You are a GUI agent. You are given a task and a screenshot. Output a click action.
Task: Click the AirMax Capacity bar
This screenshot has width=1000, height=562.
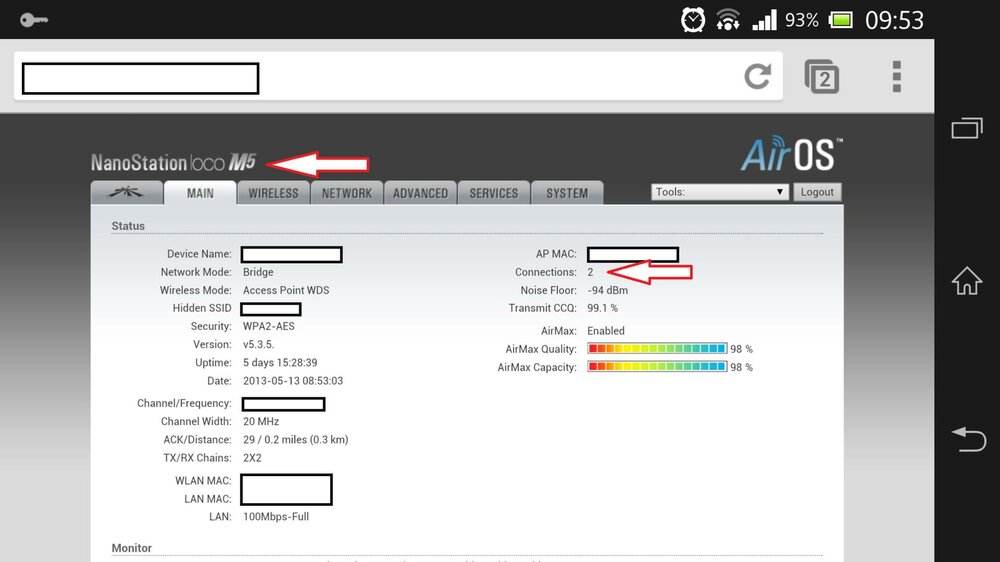pos(657,367)
